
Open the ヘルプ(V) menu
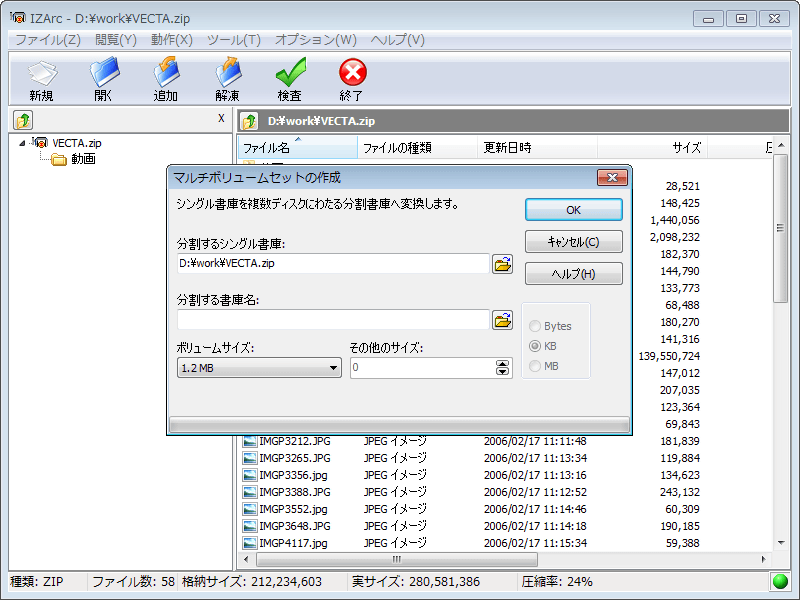click(x=397, y=40)
